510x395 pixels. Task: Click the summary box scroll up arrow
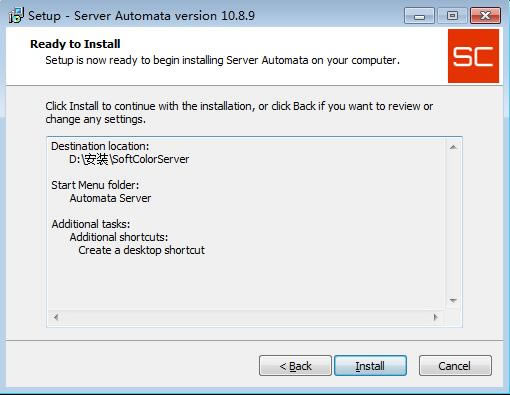pos(453,147)
